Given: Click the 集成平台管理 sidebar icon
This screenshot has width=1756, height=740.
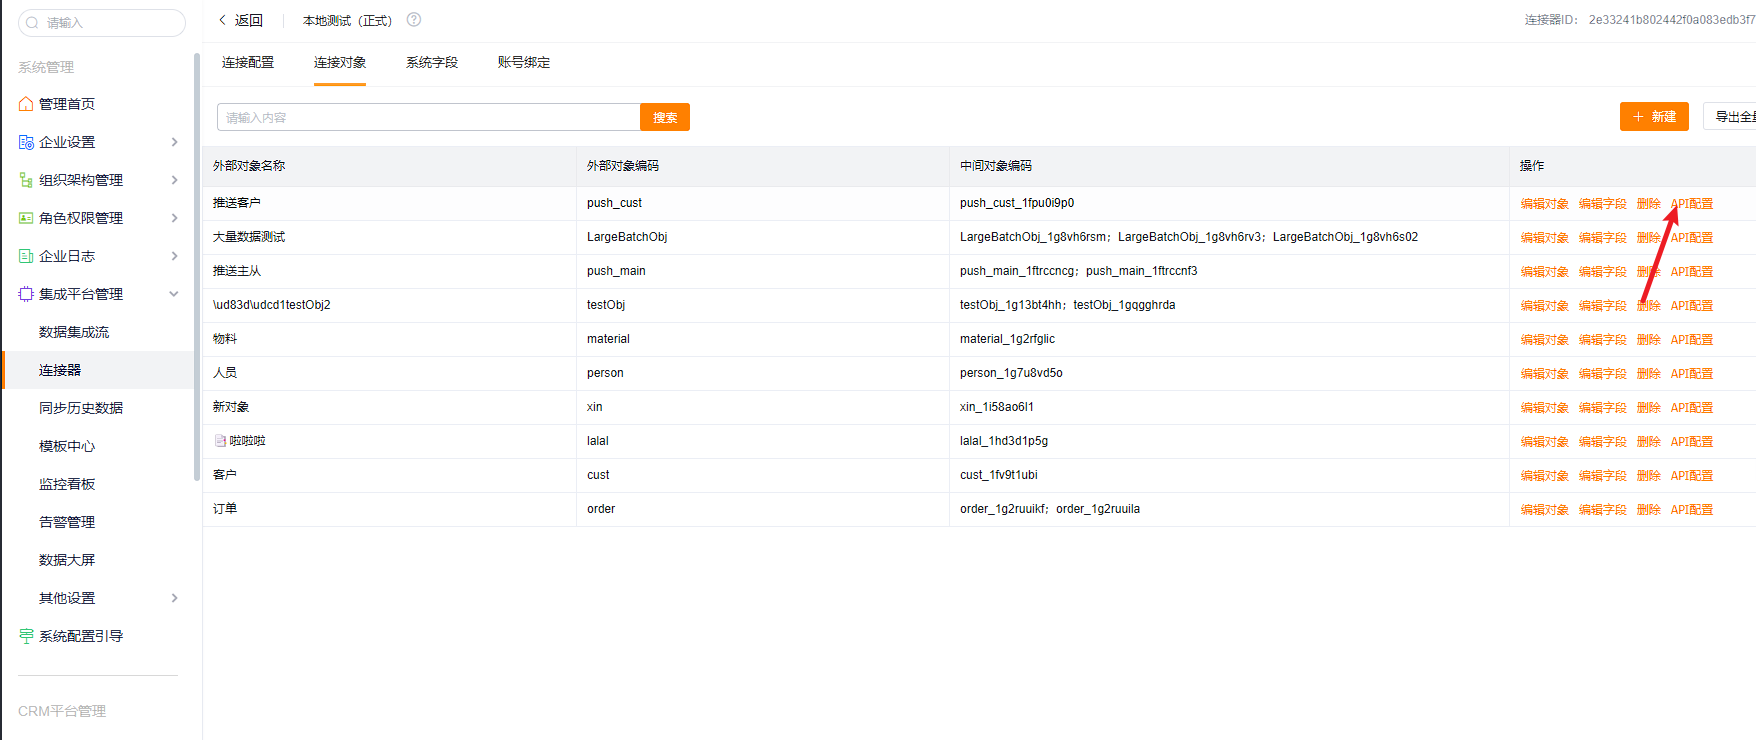Looking at the screenshot, I should point(26,294).
